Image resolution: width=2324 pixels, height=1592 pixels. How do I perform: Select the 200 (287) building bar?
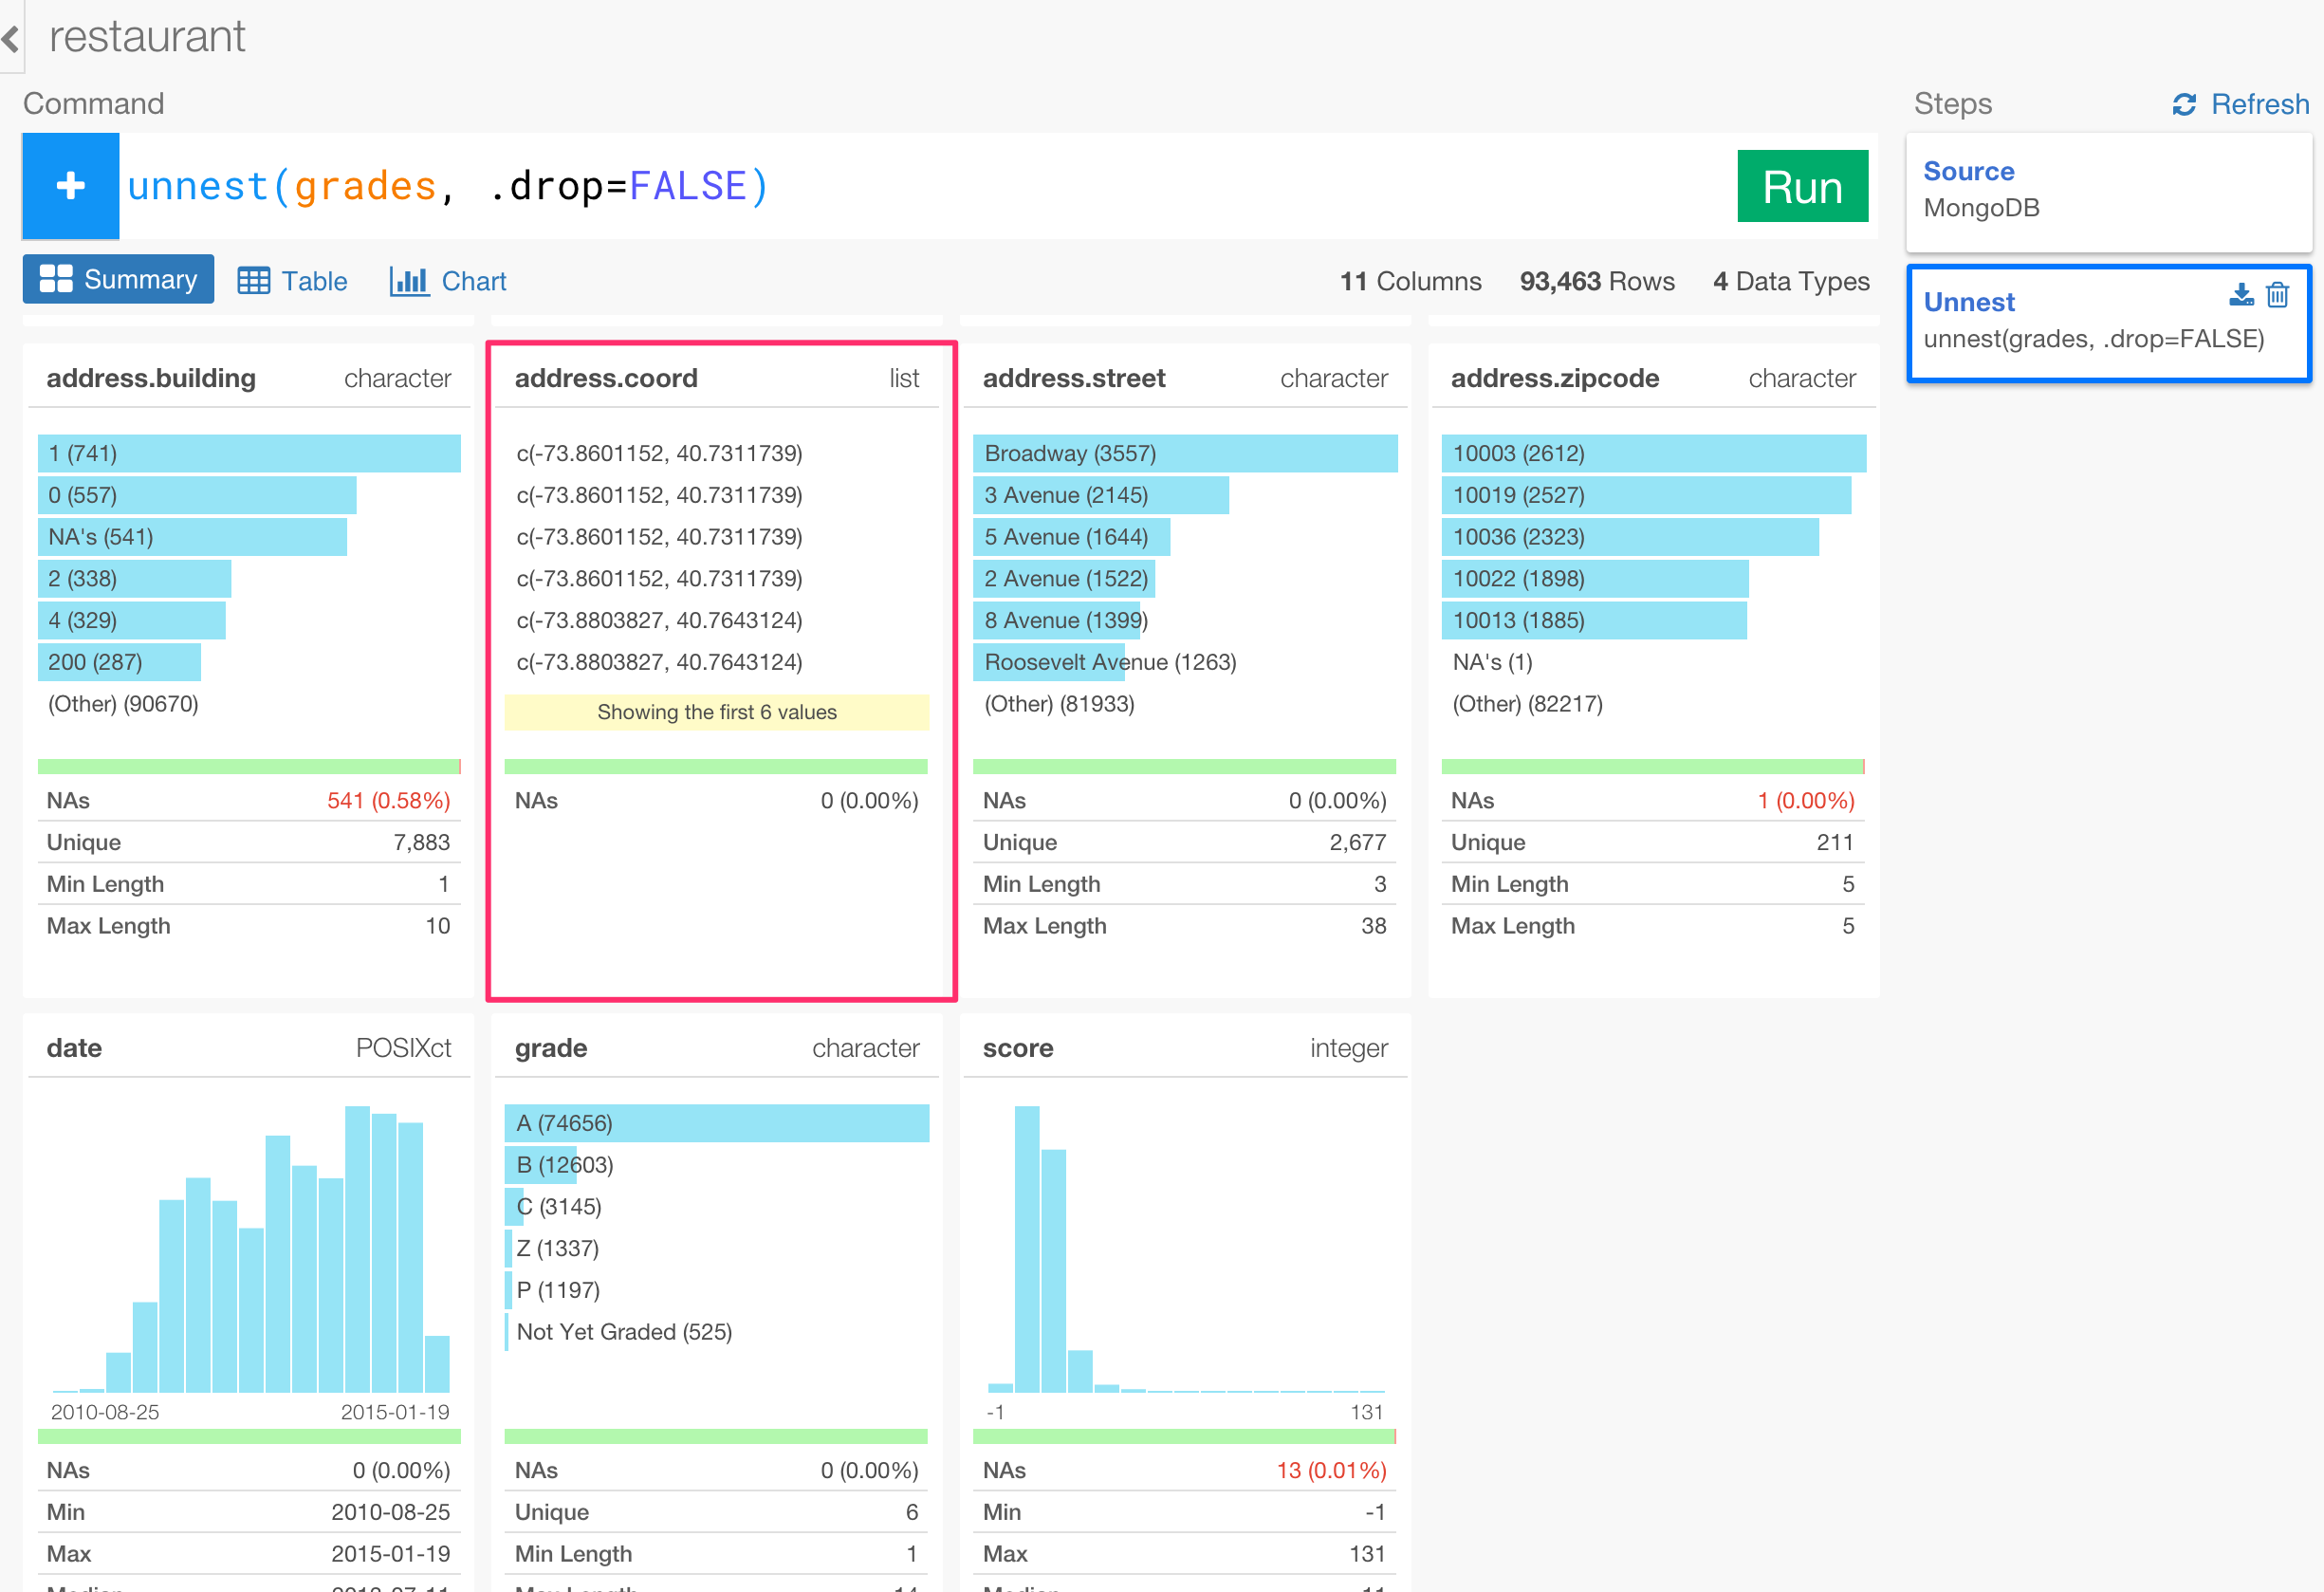pyautogui.click(x=119, y=662)
